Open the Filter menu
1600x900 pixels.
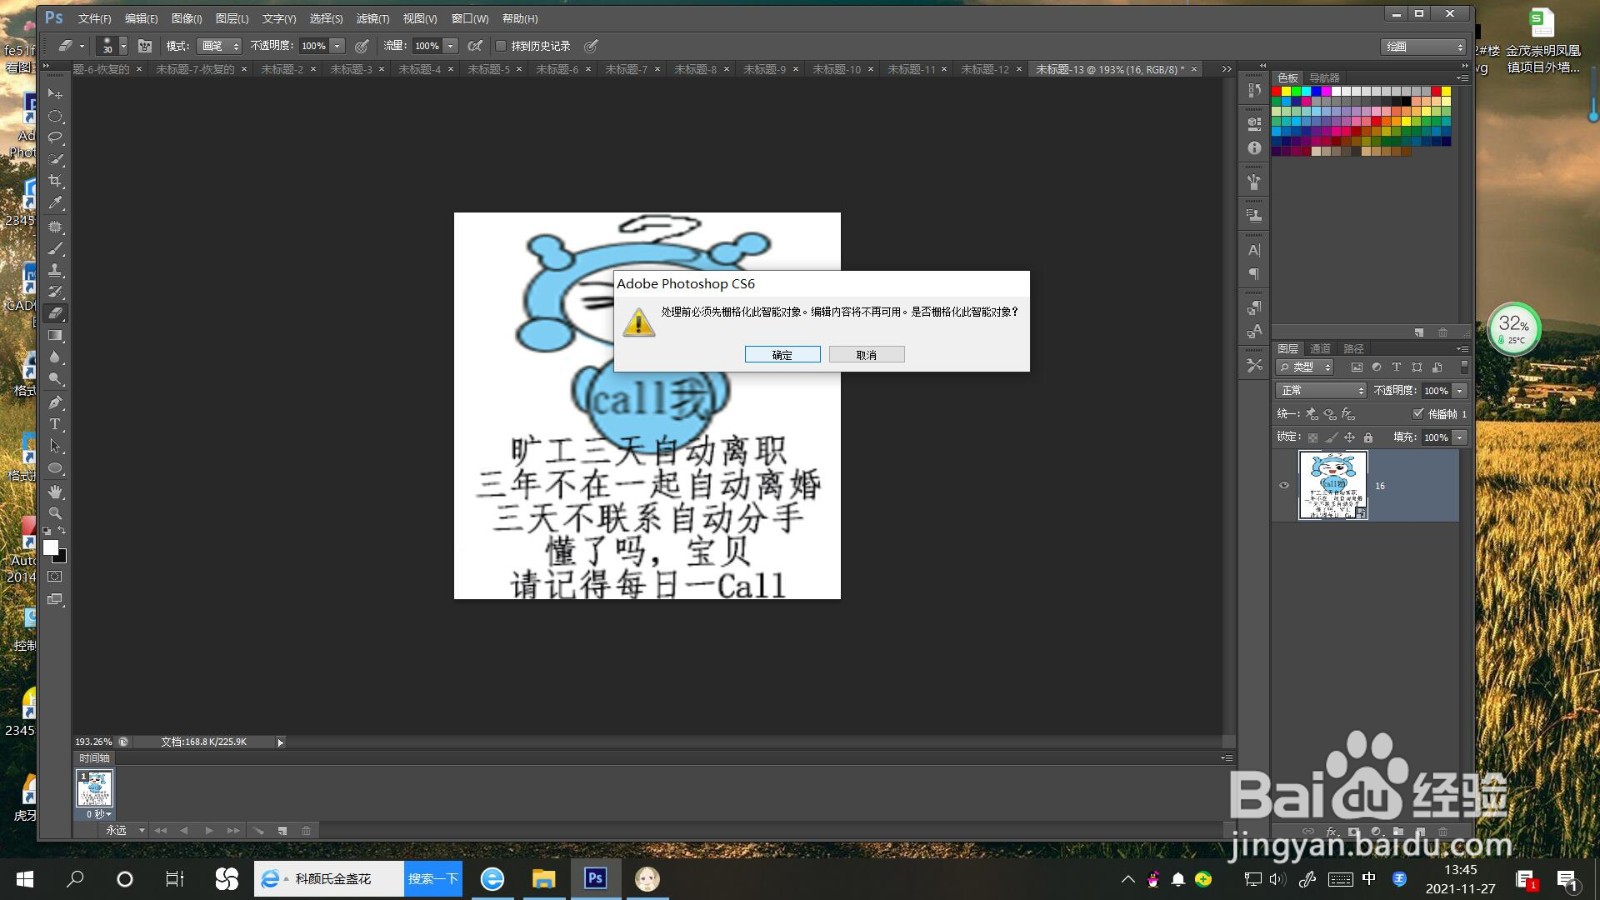pyautogui.click(x=373, y=19)
